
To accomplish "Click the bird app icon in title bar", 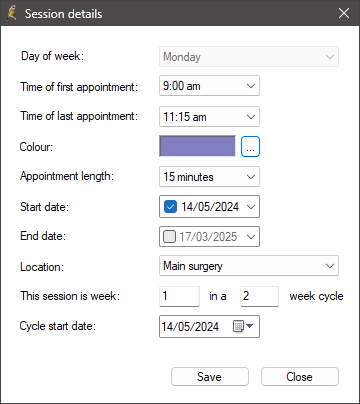I will tap(12, 13).
